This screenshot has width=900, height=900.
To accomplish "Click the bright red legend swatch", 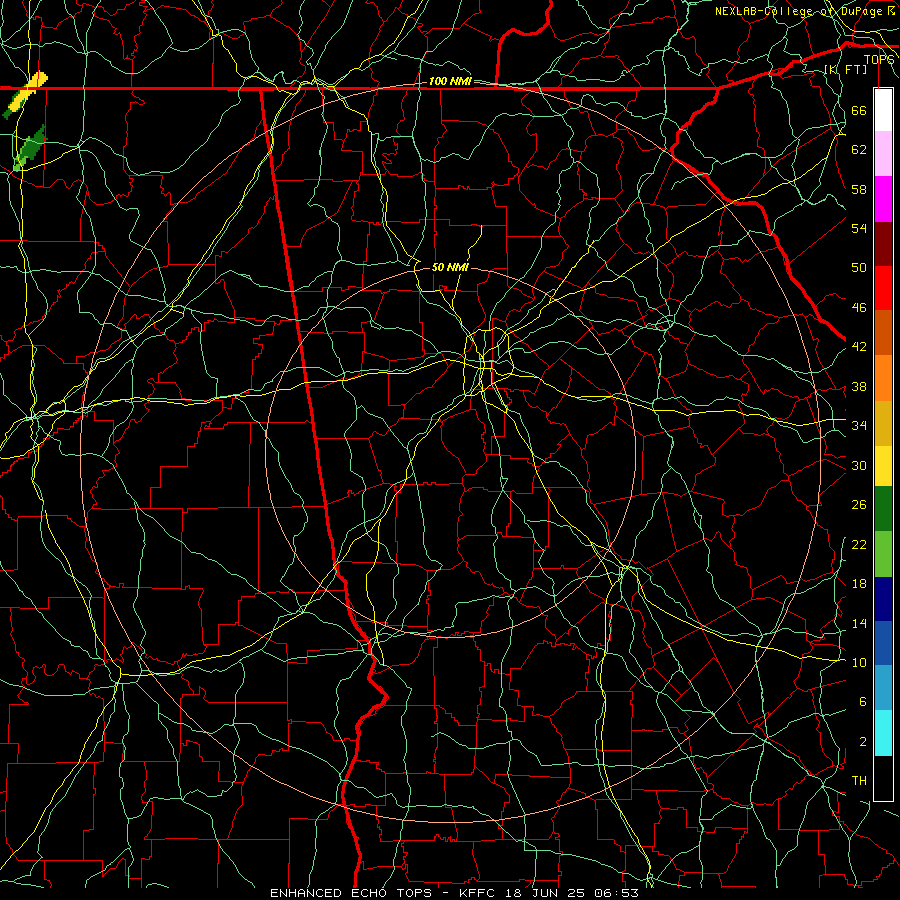I will (x=883, y=288).
